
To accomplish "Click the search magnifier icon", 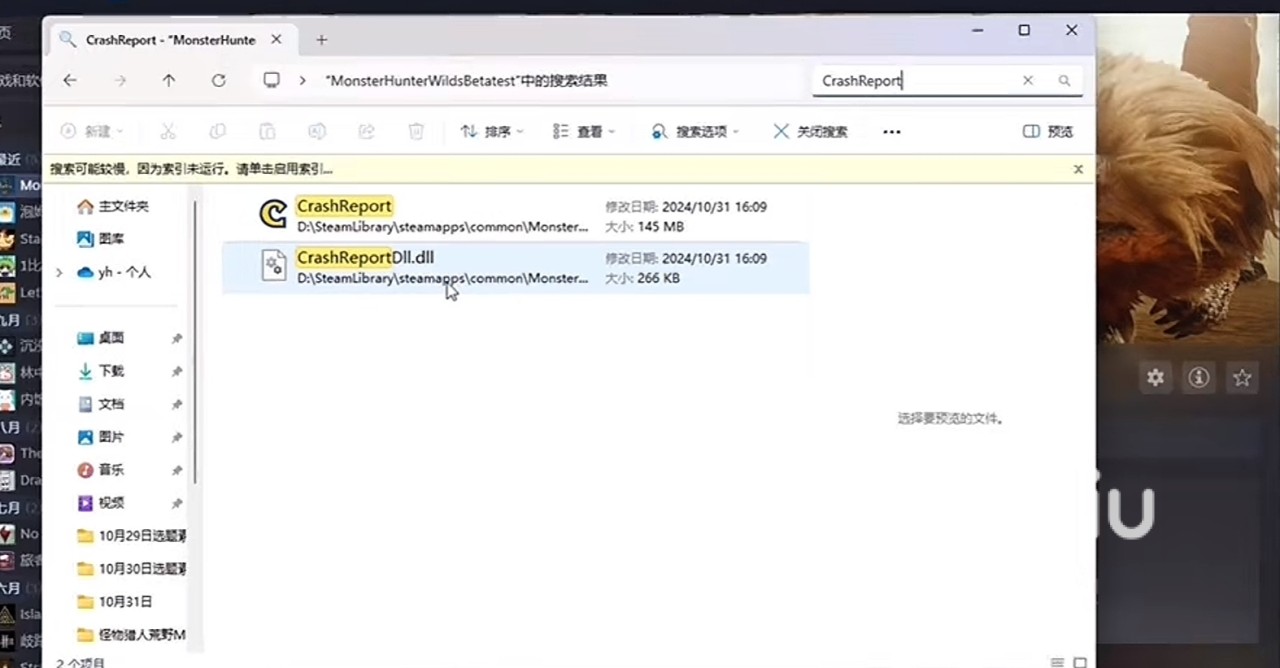I will pyautogui.click(x=1064, y=81).
